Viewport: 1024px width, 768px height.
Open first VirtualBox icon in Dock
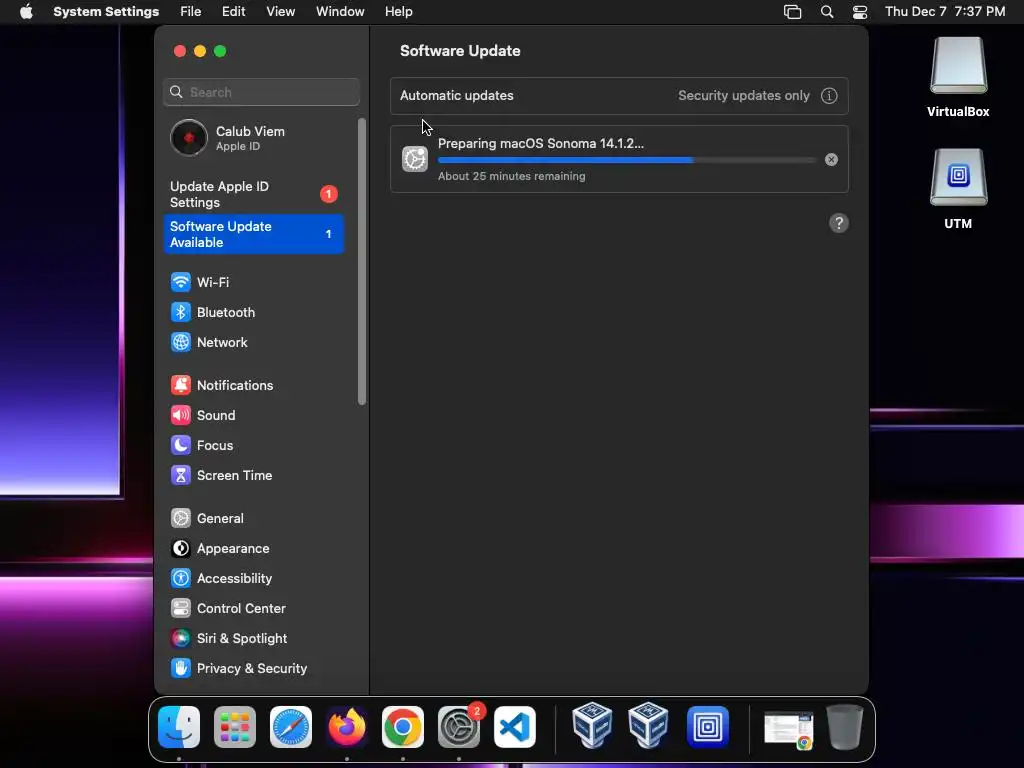pos(592,725)
